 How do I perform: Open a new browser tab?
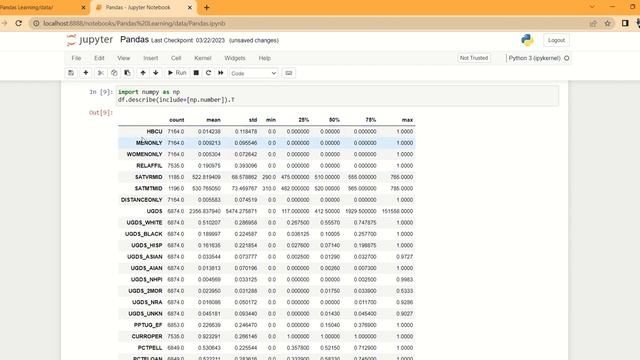coord(207,7)
